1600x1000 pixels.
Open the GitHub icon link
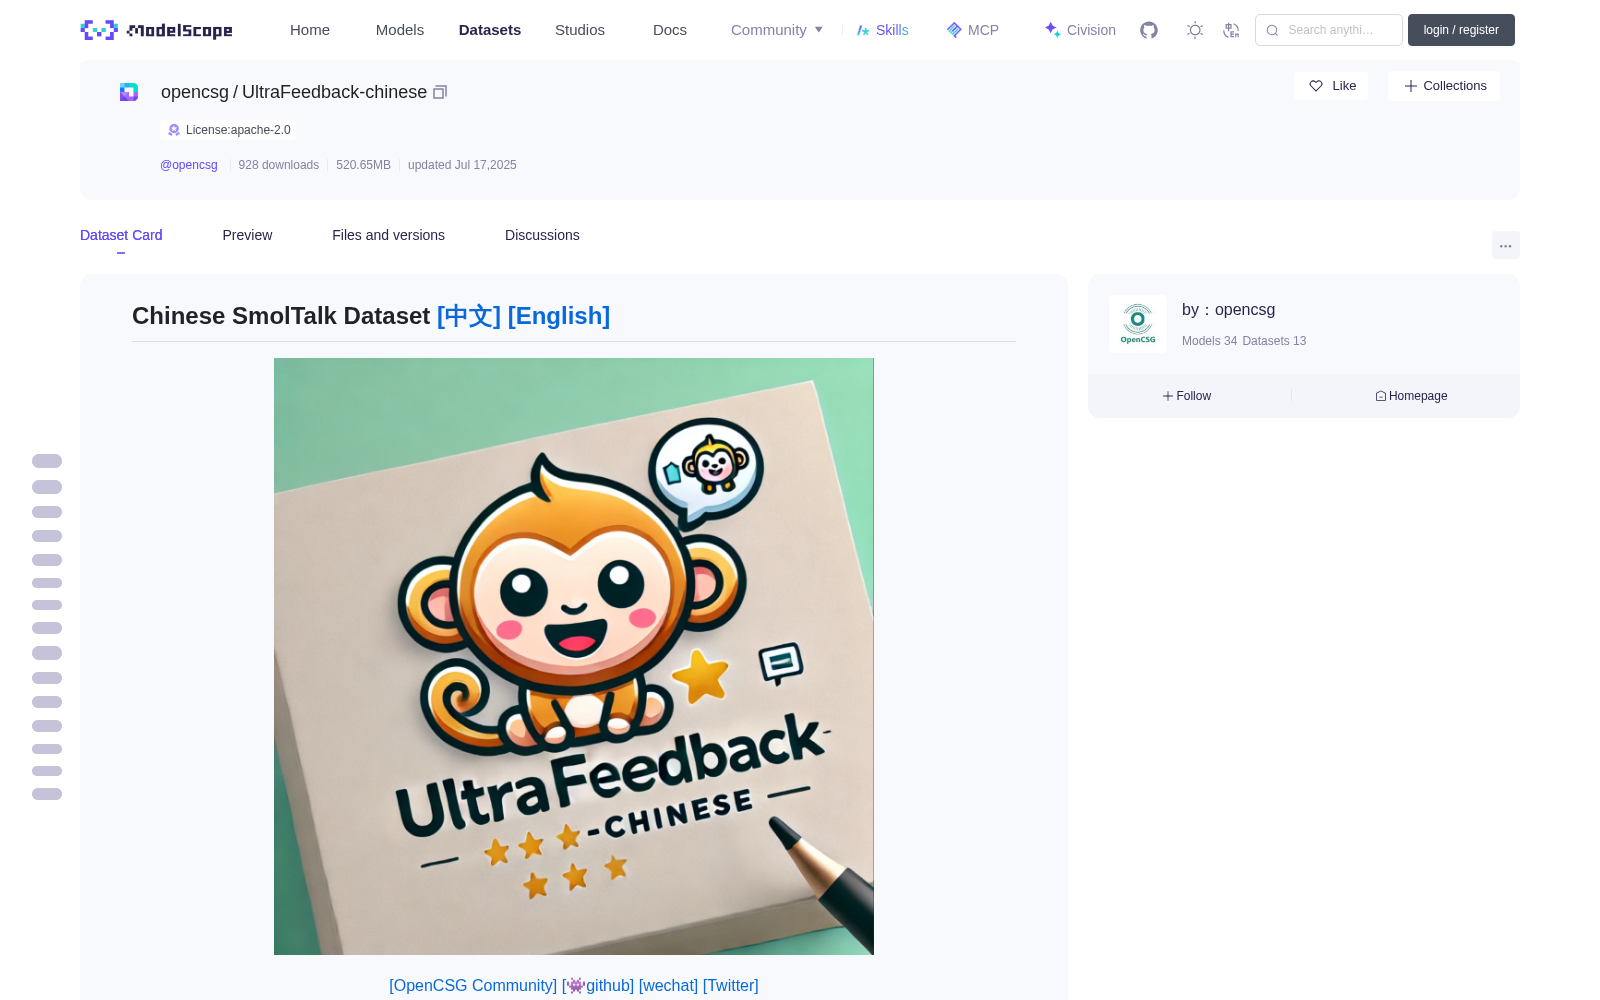[x=1149, y=30]
